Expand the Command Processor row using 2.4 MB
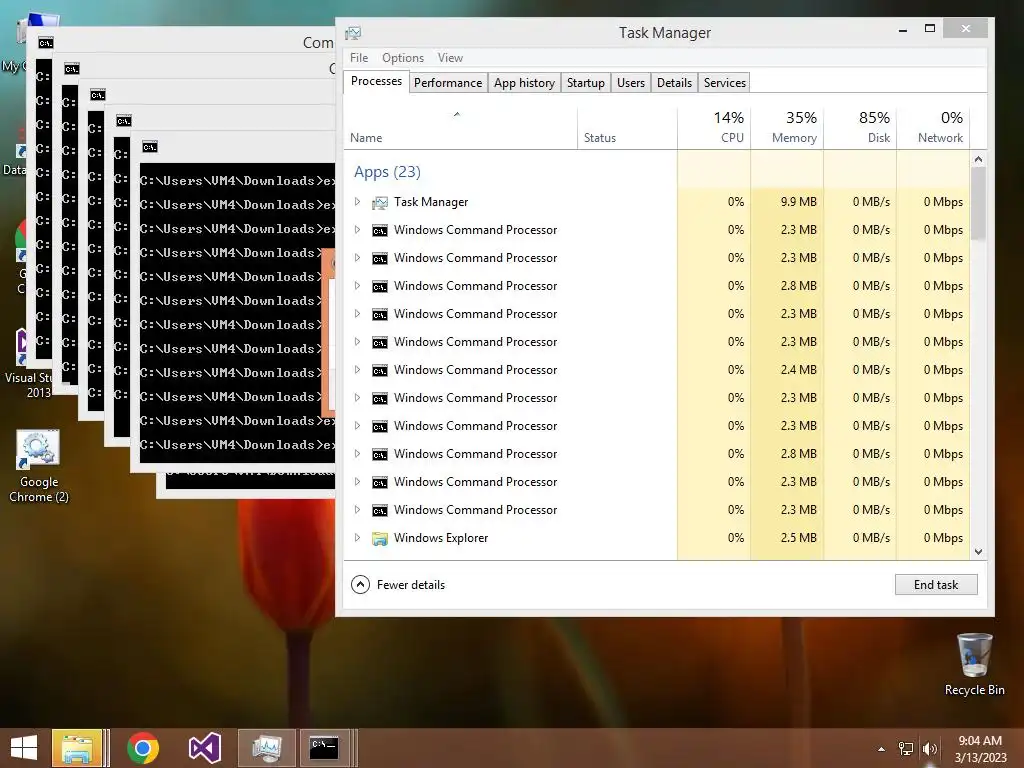Screen dimensions: 1024x768 click(357, 370)
